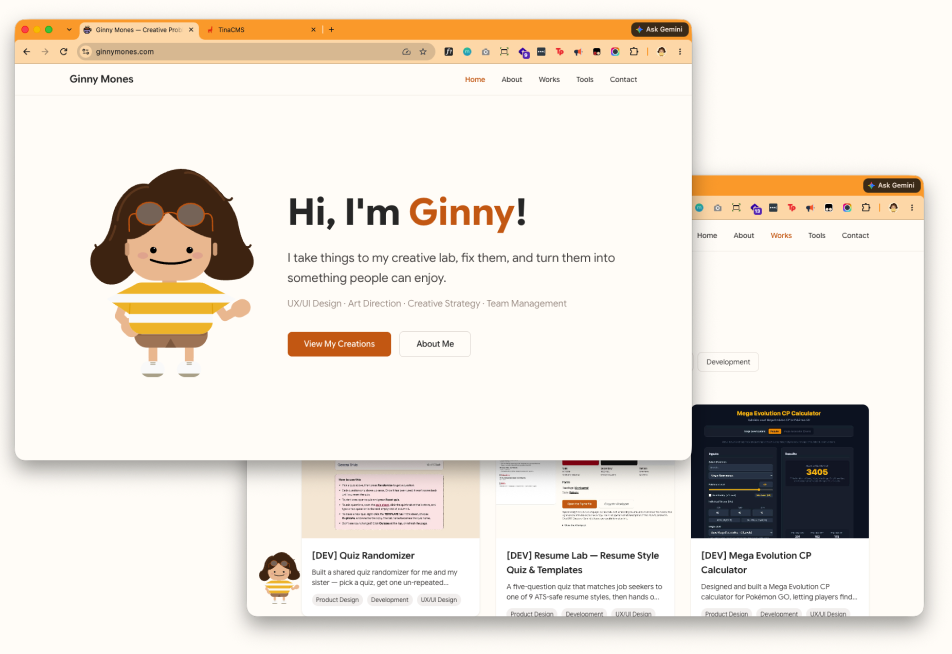The width and height of the screenshot is (952, 654).
Task: Select the Ginny Mones — Creative tab
Action: [138, 29]
